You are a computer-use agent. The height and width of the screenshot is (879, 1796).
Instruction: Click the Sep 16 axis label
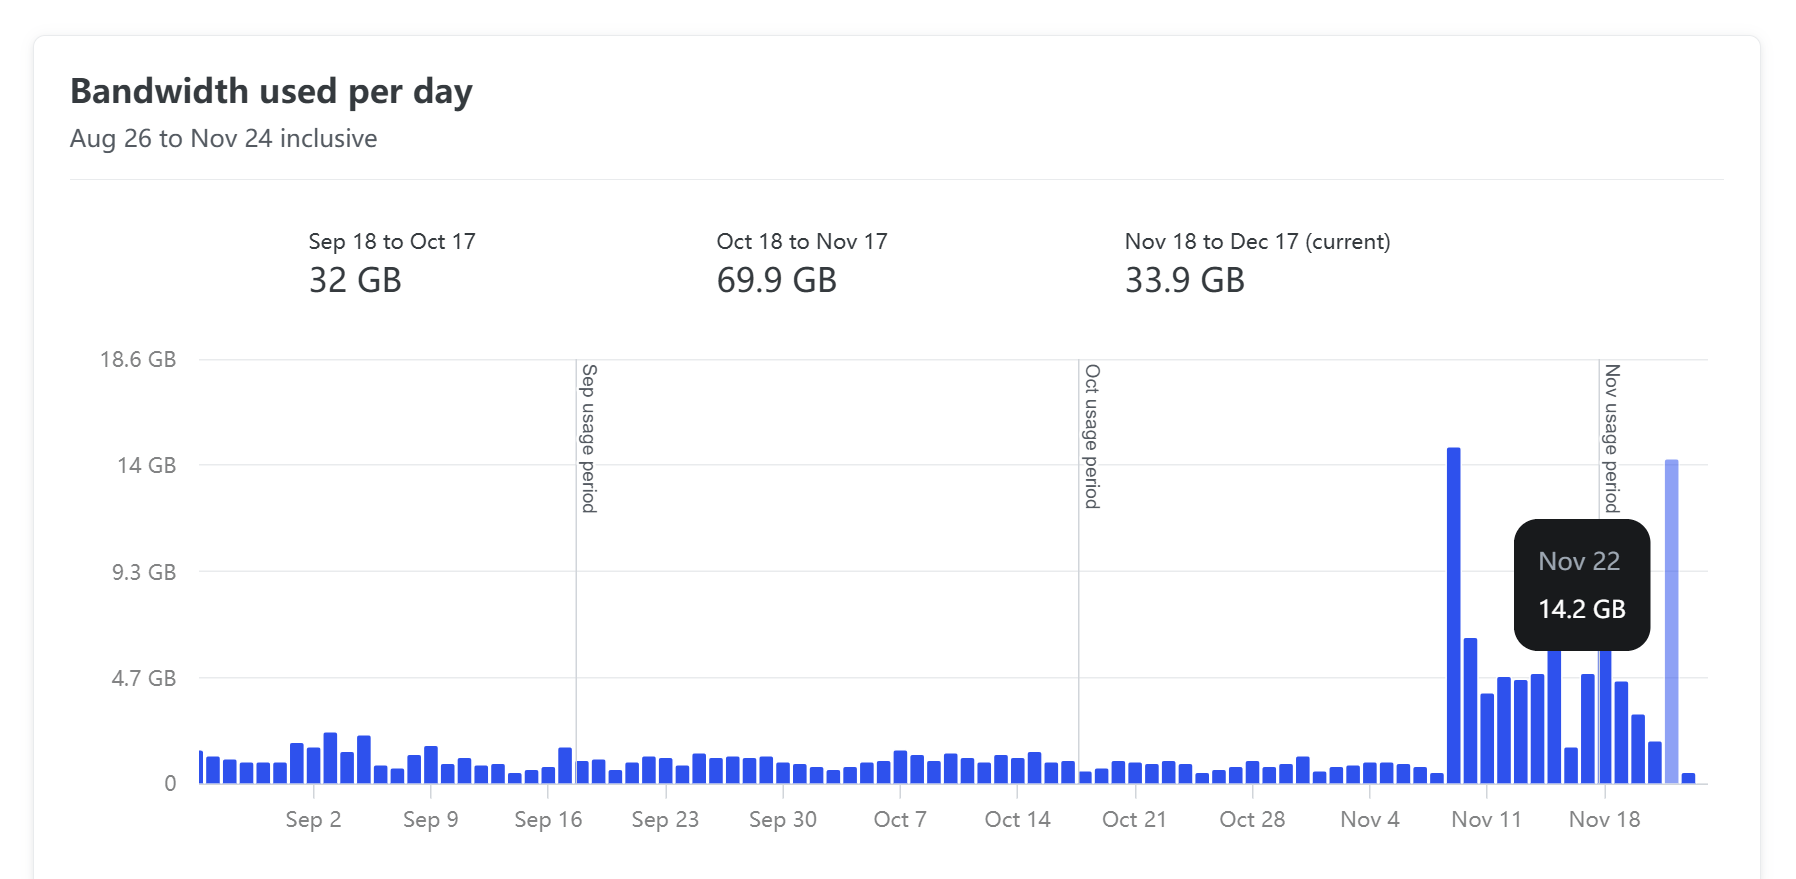pos(548,820)
